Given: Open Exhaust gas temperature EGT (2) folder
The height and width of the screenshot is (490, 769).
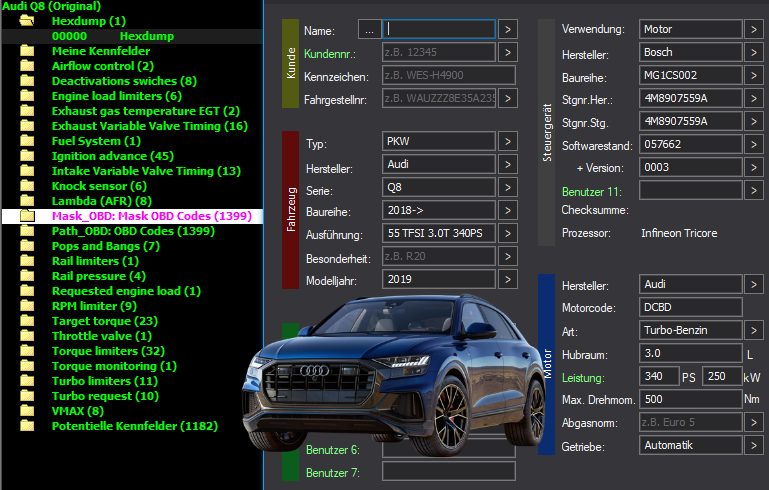Looking at the screenshot, I should click(x=146, y=111).
